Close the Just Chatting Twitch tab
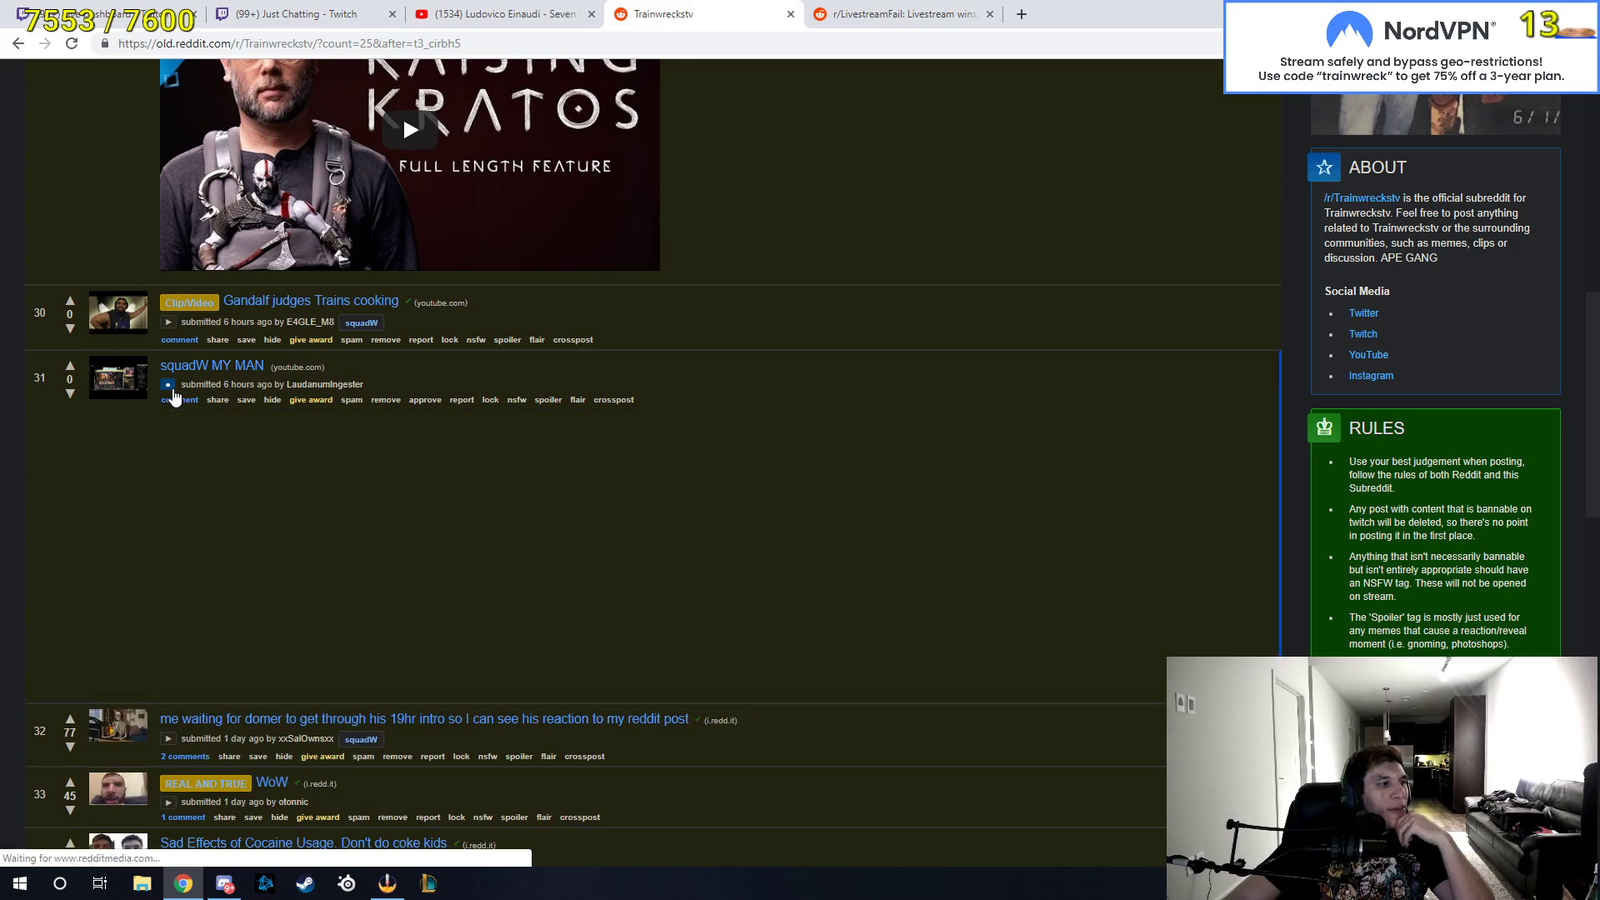Viewport: 1600px width, 900px height. 392,14
